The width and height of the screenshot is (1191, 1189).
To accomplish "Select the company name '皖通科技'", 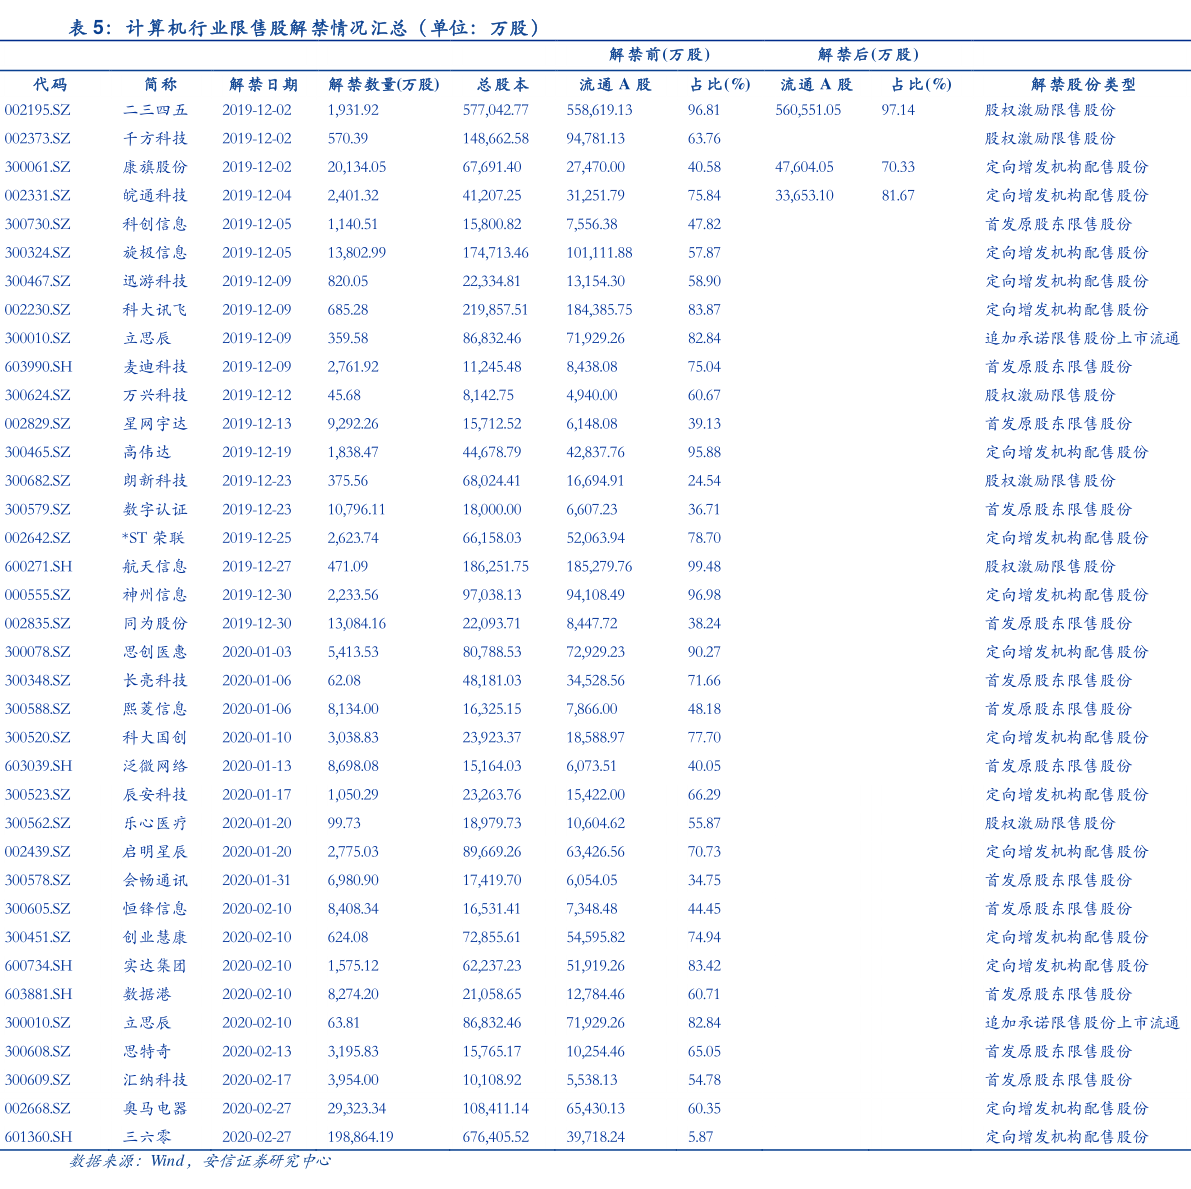I will coord(155,196).
